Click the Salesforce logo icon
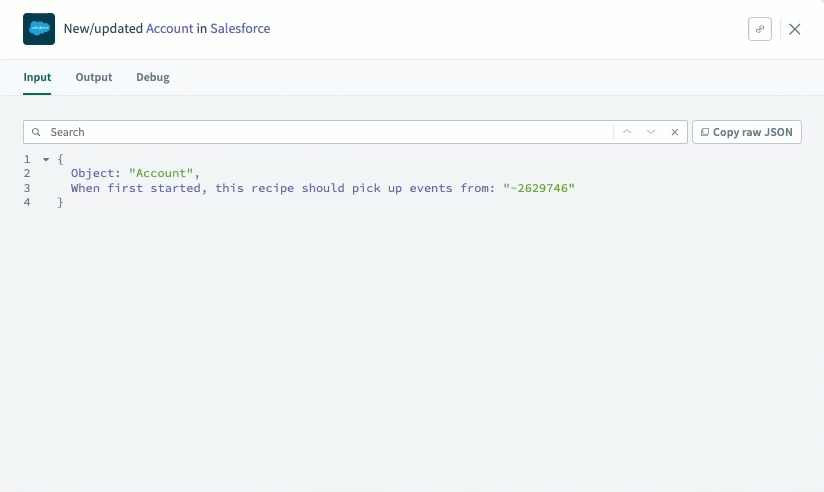 (39, 29)
